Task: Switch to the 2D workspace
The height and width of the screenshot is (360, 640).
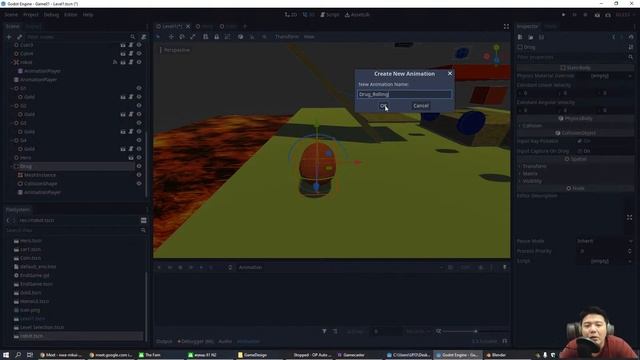Action: click(291, 15)
